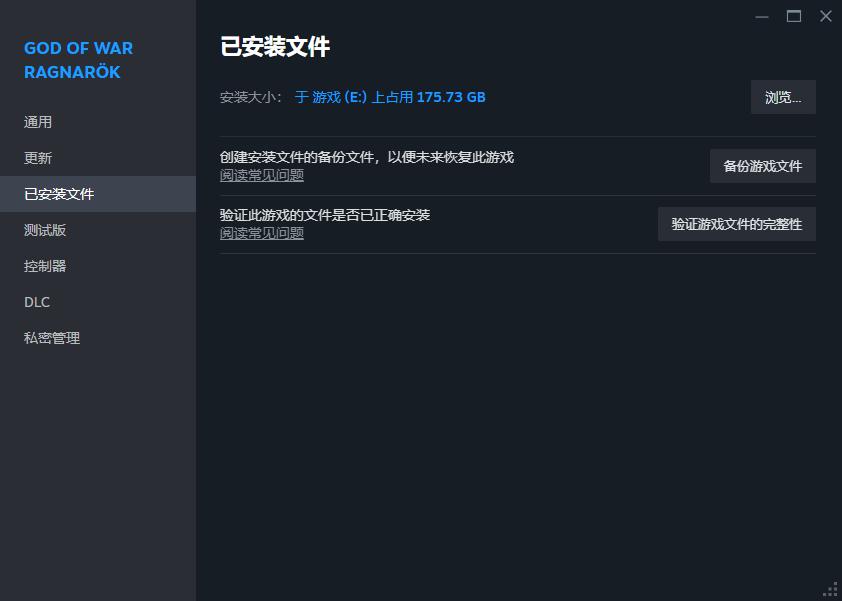The height and width of the screenshot is (601, 842).
Task: Click the 安装大小 label
Action: (251, 97)
